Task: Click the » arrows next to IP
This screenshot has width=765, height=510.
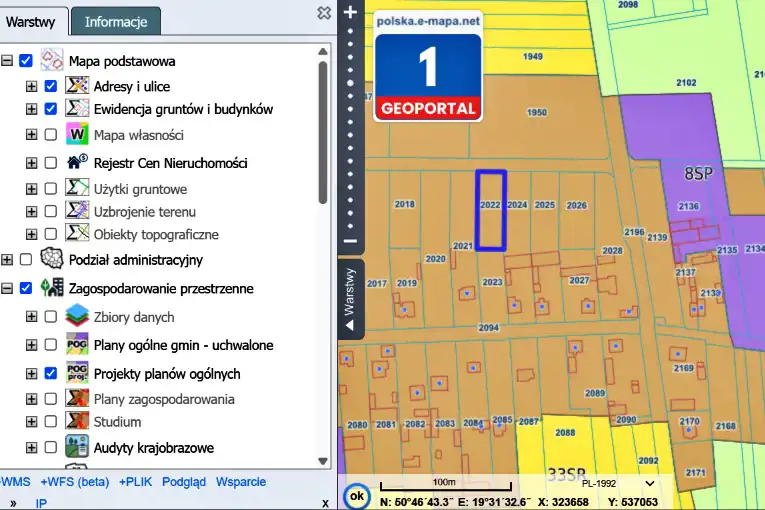Action: point(13,504)
